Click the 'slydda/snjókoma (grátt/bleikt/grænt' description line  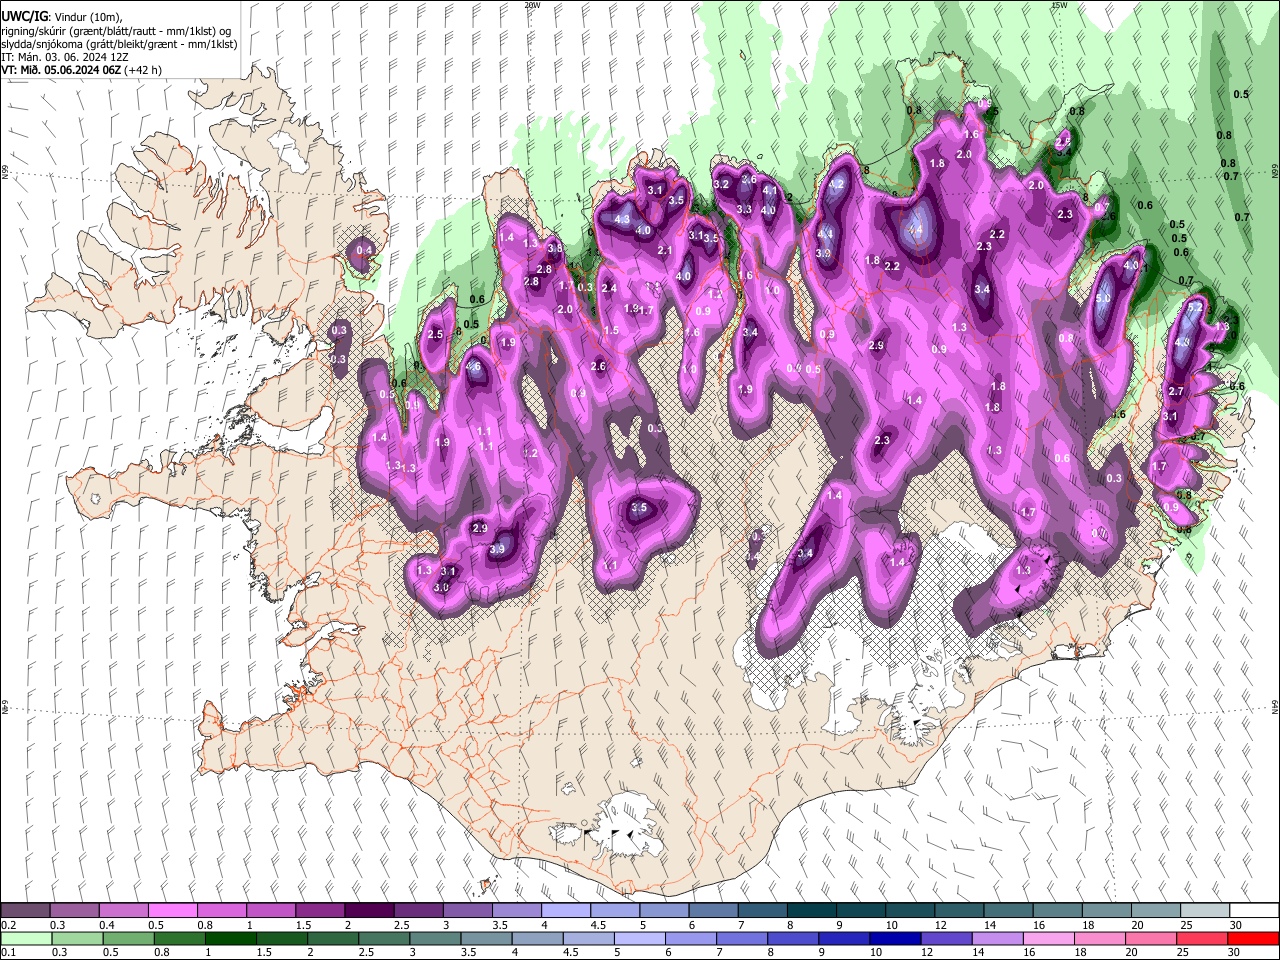pos(119,44)
